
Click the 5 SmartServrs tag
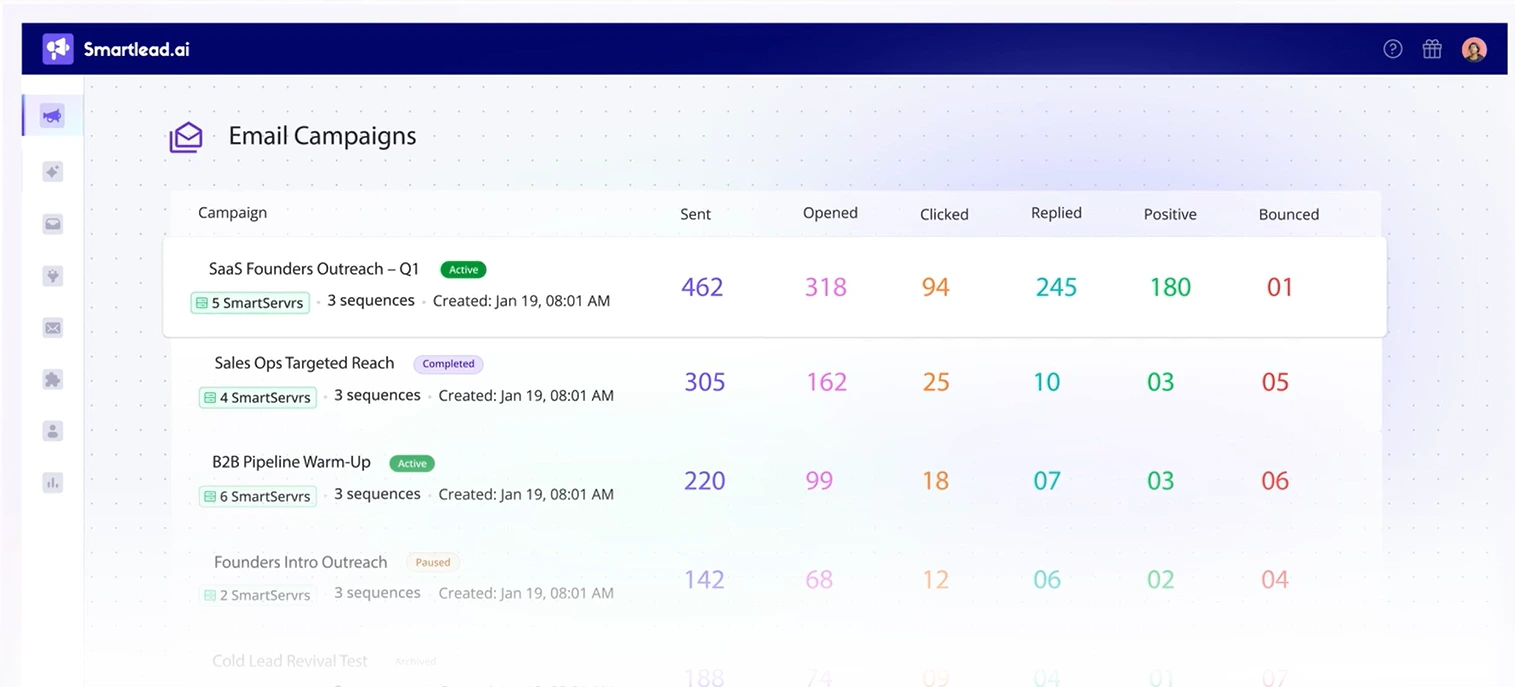pos(250,302)
